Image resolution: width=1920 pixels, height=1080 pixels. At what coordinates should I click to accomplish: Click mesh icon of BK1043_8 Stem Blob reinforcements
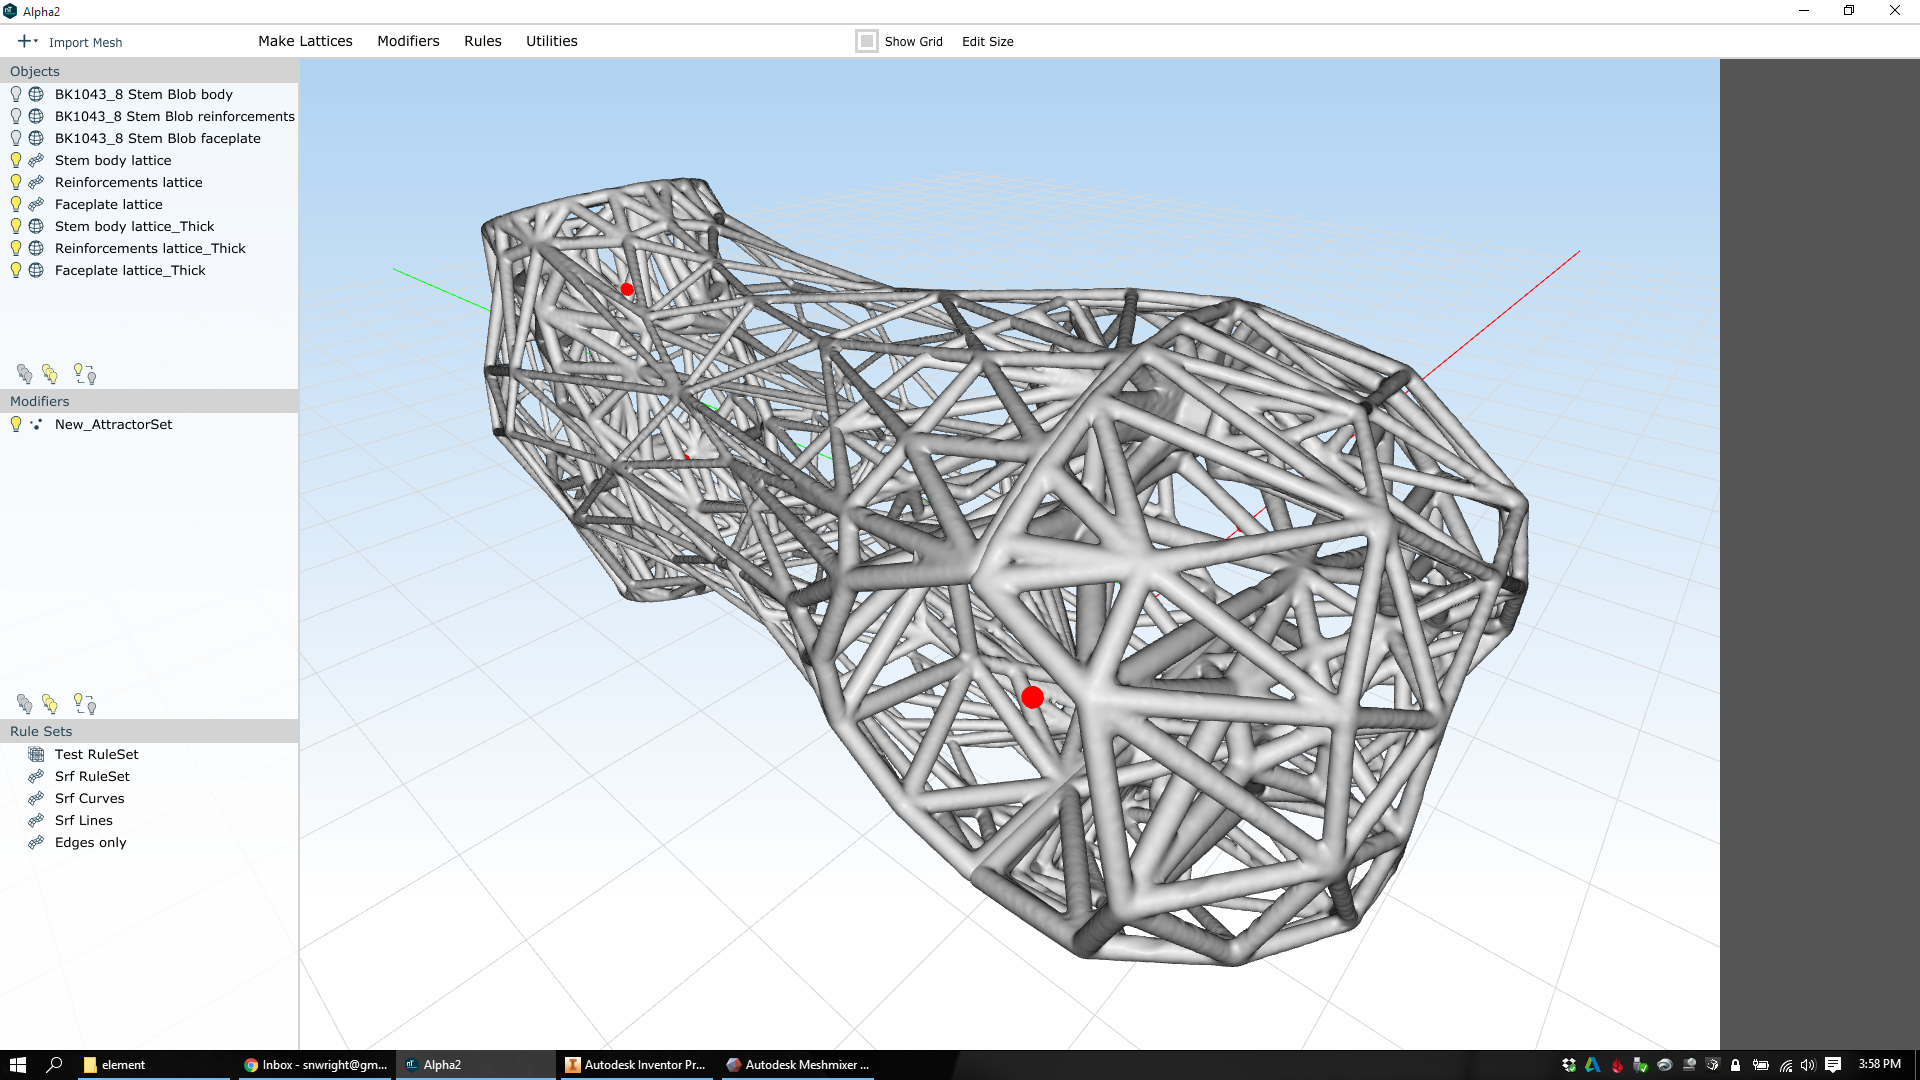36,116
